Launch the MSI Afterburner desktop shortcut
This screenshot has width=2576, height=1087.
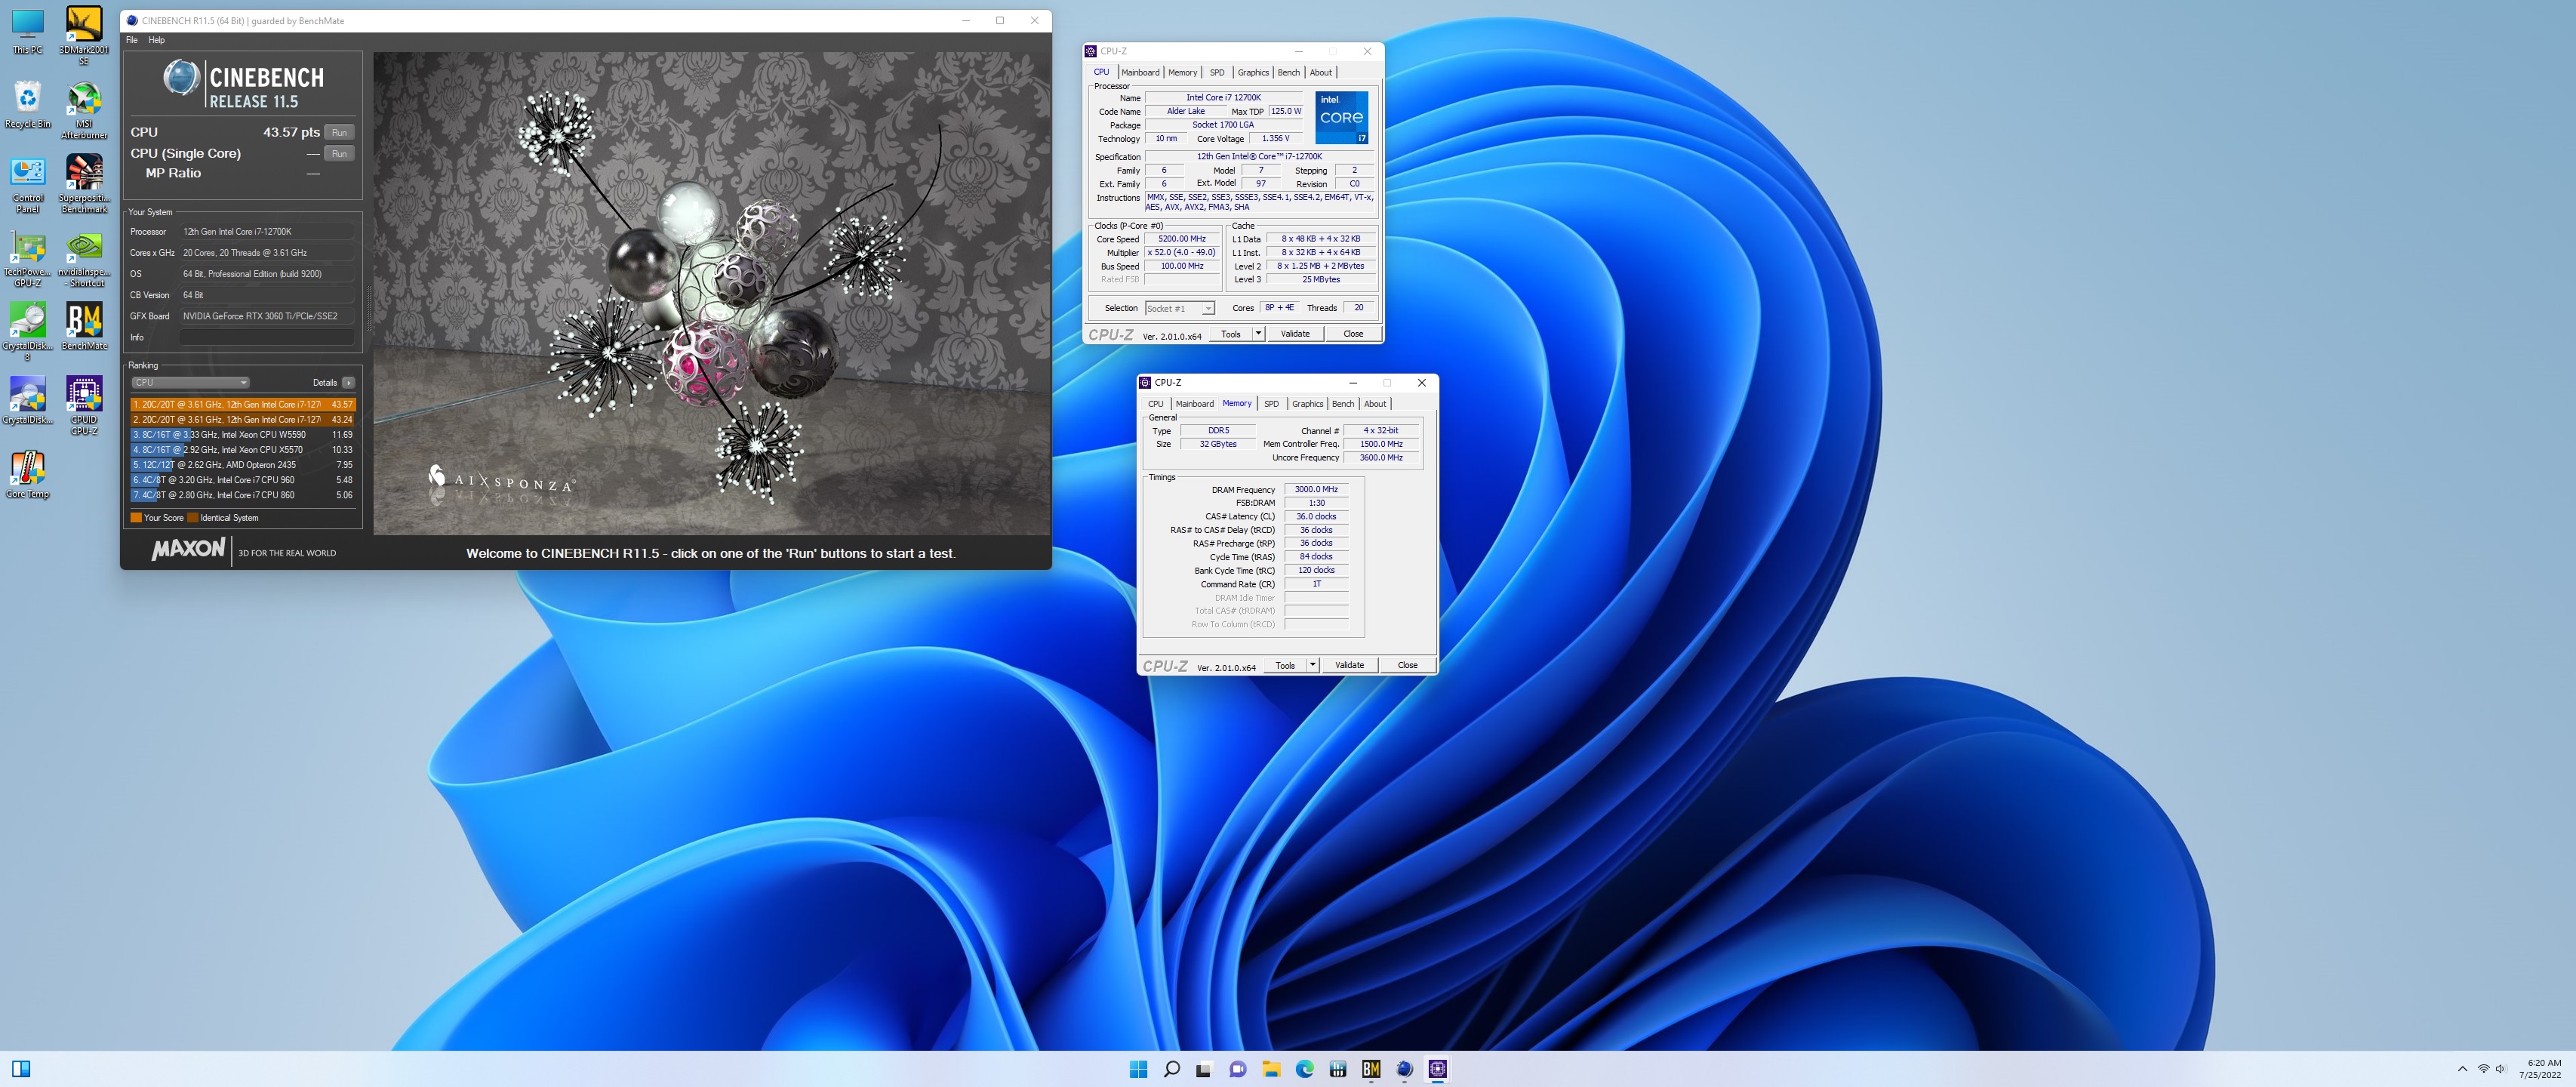point(84,111)
